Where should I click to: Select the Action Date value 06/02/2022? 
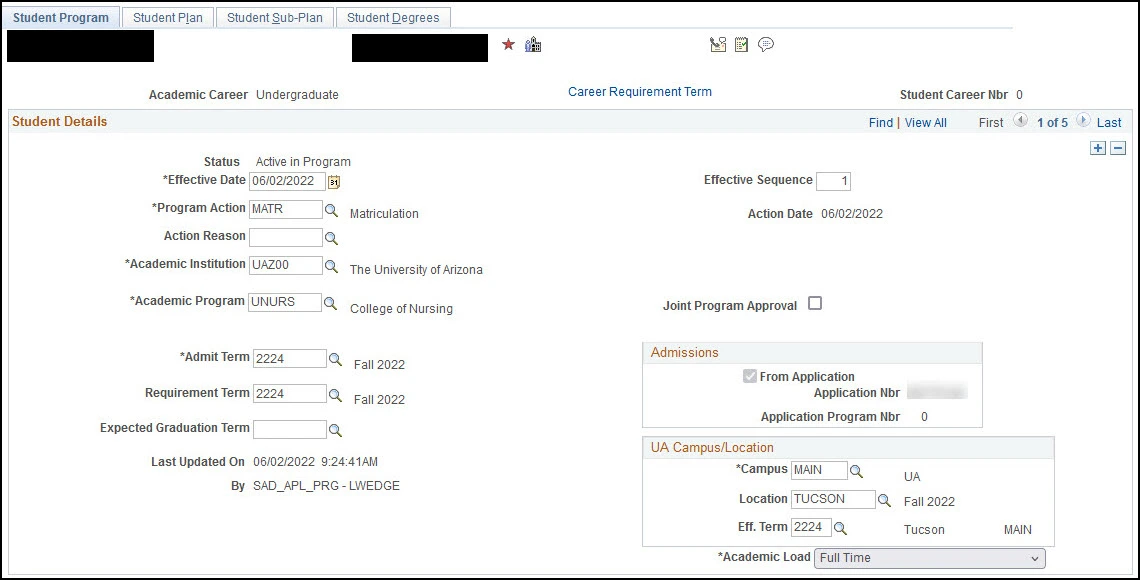pyautogui.click(x=852, y=214)
